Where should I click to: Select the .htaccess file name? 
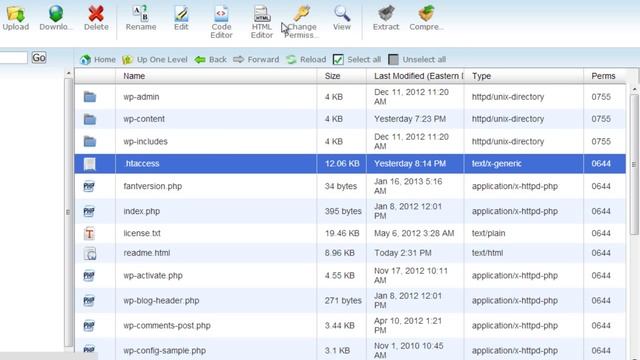point(141,164)
